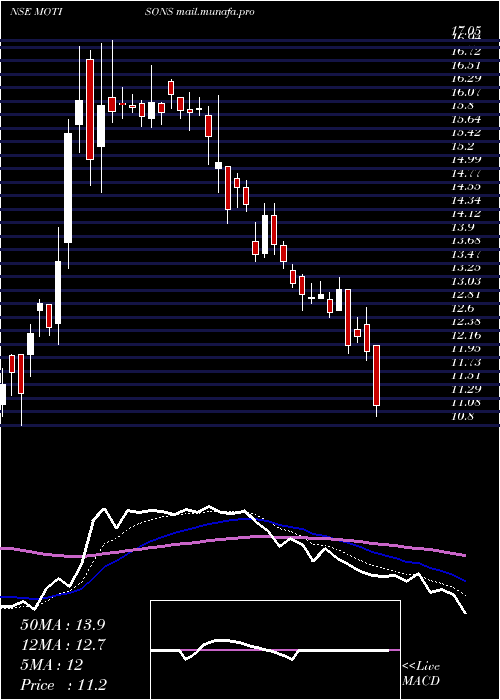This screenshot has width=500, height=700.
Task: Select the last large red candlestick
Action: click(376, 375)
